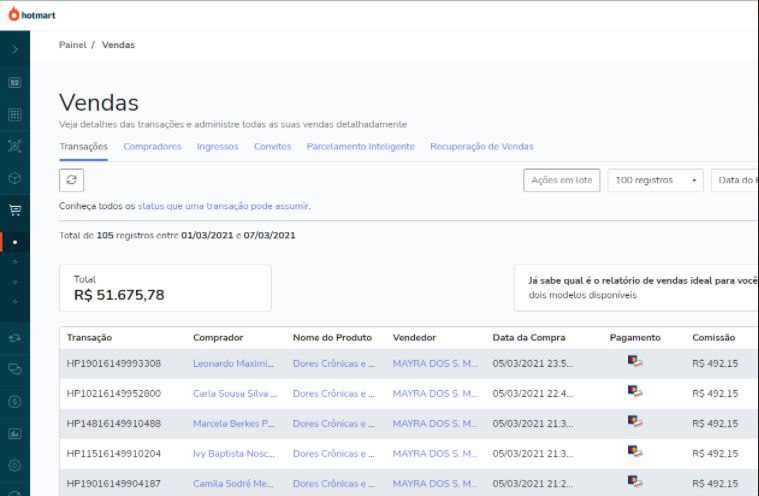Click Painel in the breadcrumb
This screenshot has height=496, width=759.
click(72, 45)
